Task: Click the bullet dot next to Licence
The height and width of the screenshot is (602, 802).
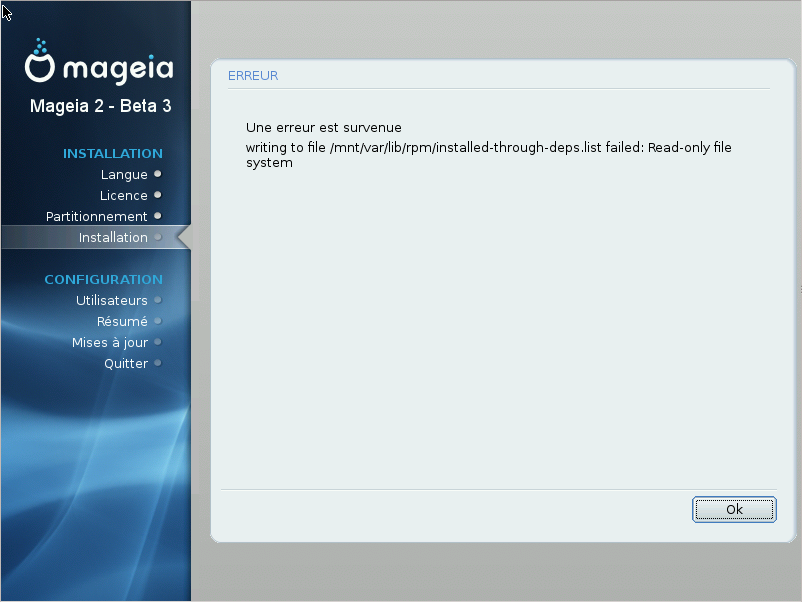Action: tap(158, 195)
